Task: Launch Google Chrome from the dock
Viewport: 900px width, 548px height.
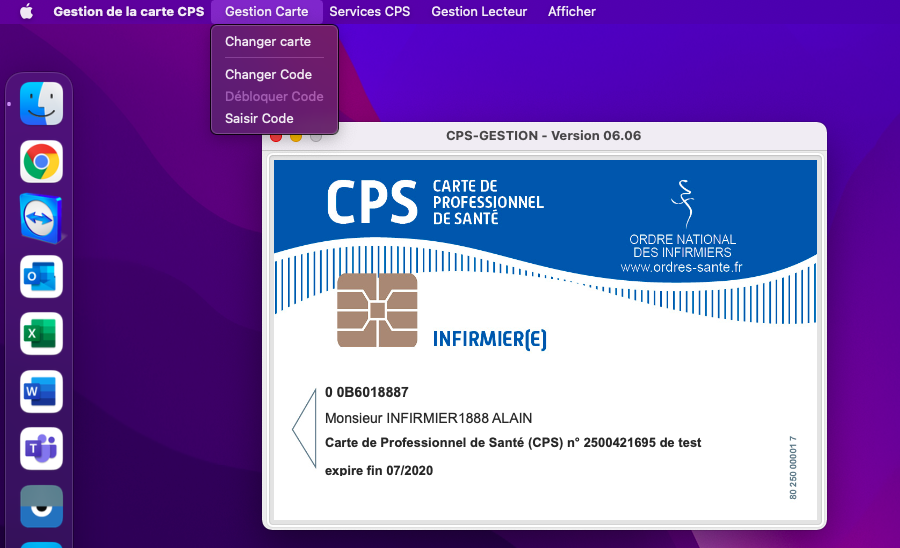Action: (x=41, y=161)
